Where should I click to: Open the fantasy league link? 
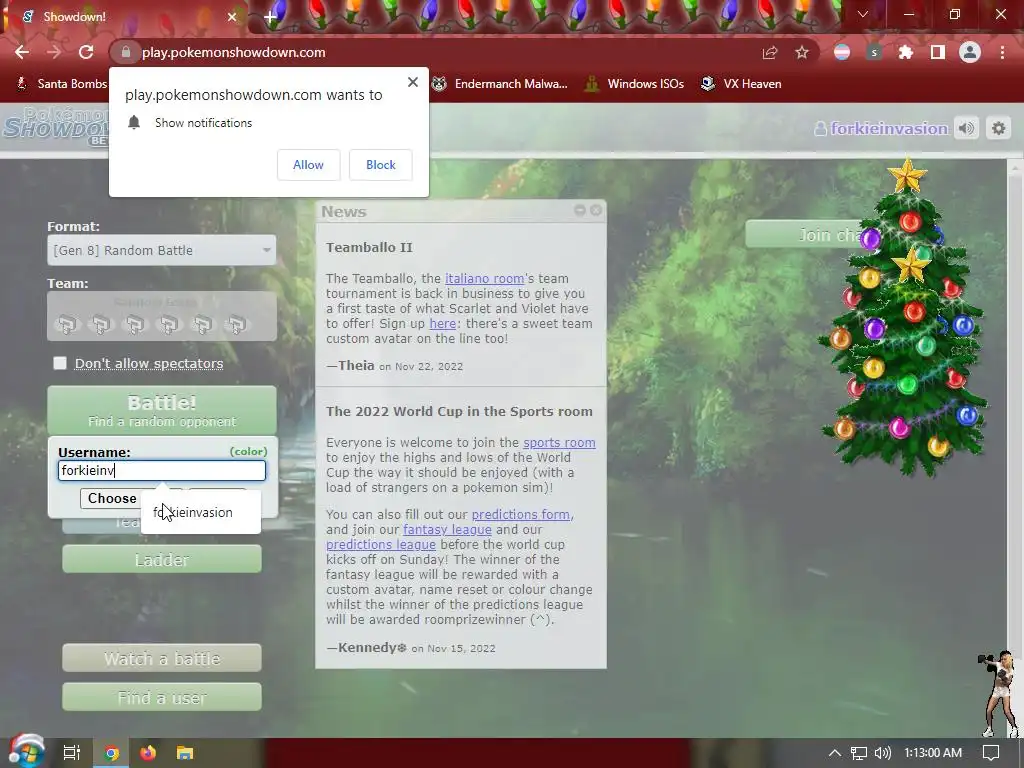coord(447,530)
